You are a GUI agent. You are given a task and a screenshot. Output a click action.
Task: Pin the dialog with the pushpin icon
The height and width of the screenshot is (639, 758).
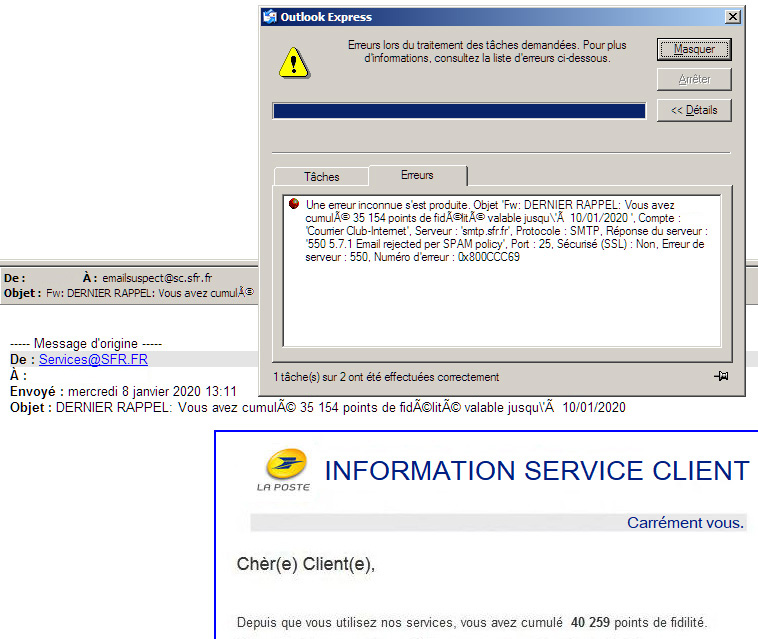722,377
